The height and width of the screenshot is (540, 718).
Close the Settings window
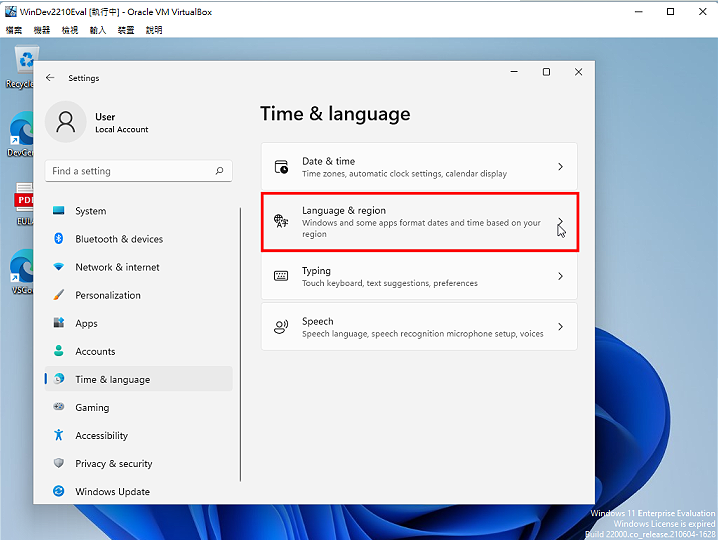[578, 72]
